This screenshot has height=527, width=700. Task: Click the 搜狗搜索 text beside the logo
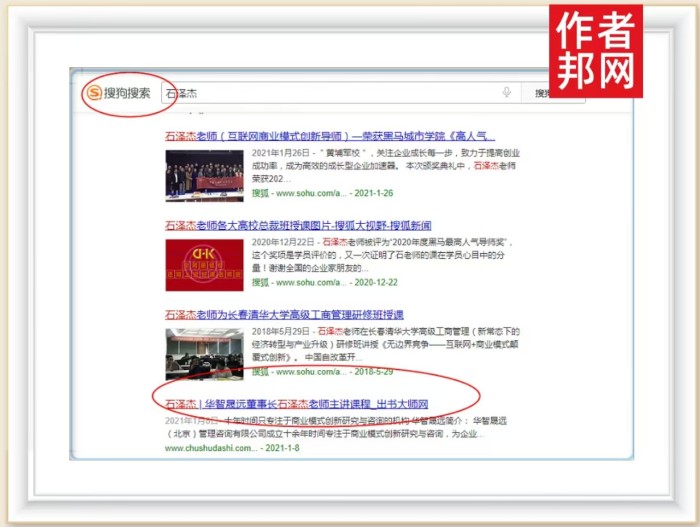[128, 93]
